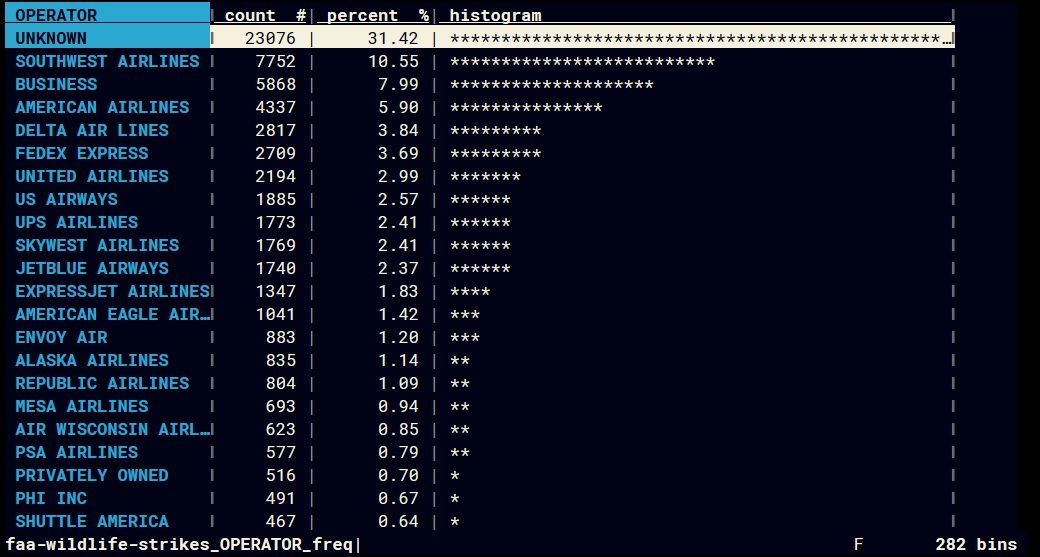
Task: Click percent cell 1.83
Action: [x=399, y=291]
